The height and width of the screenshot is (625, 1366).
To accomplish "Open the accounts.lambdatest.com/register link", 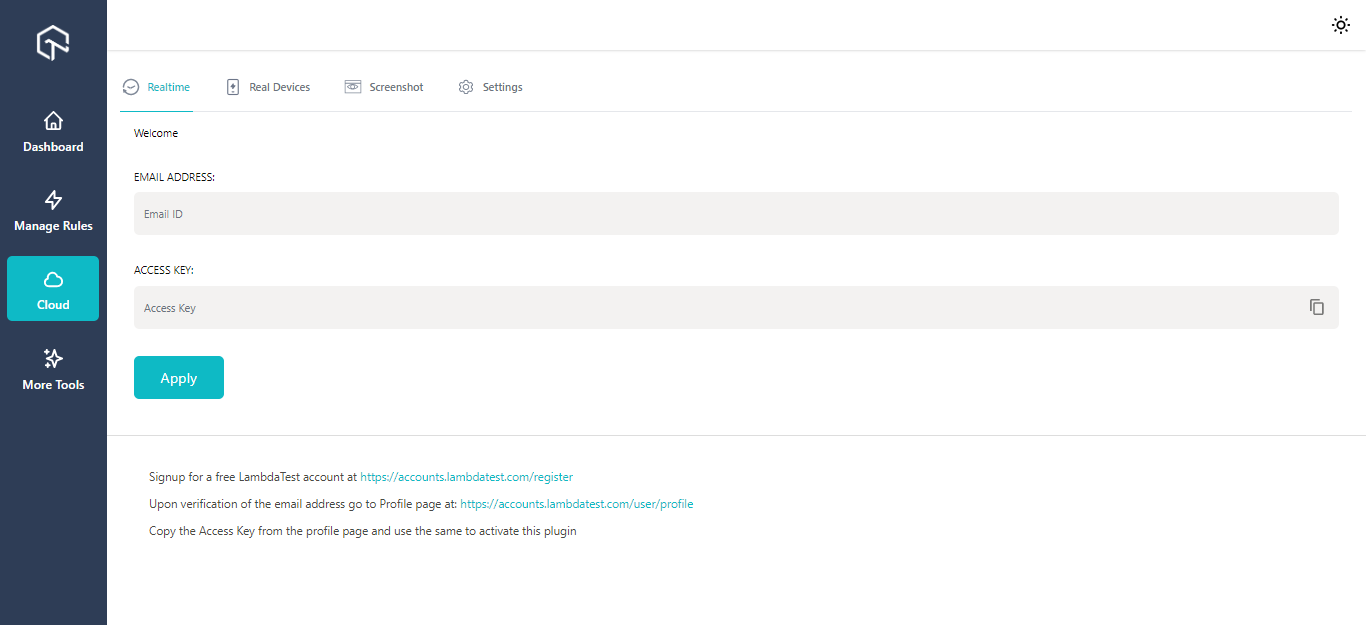I will click(466, 477).
